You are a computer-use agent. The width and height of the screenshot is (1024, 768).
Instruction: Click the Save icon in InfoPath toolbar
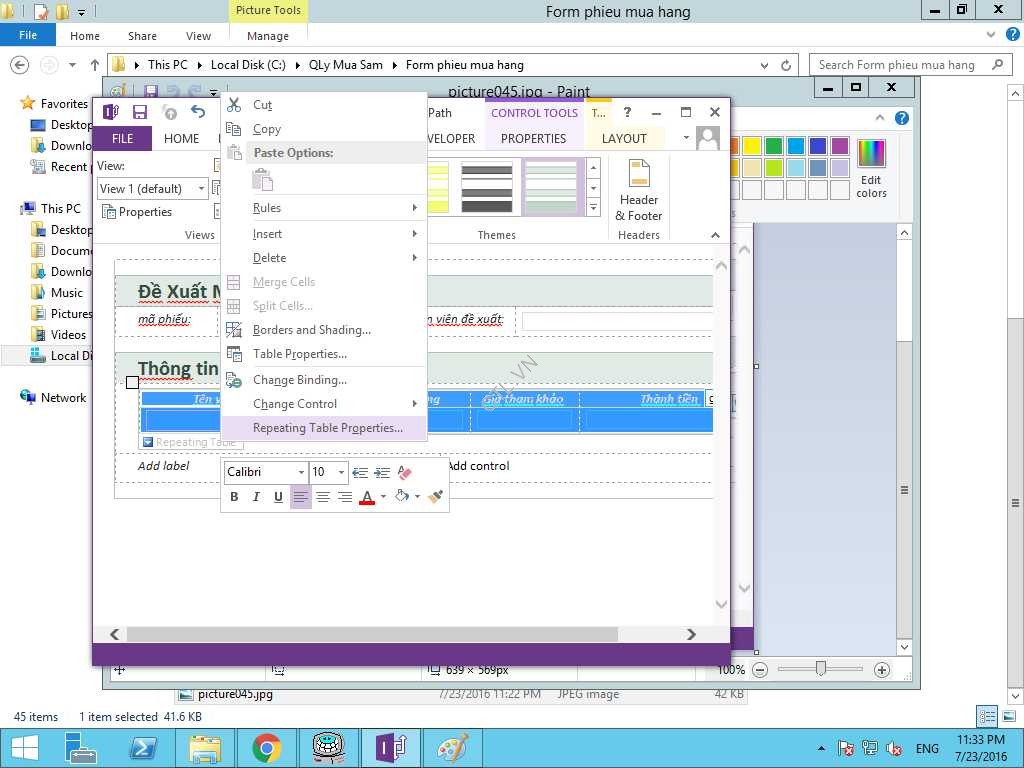tap(140, 112)
